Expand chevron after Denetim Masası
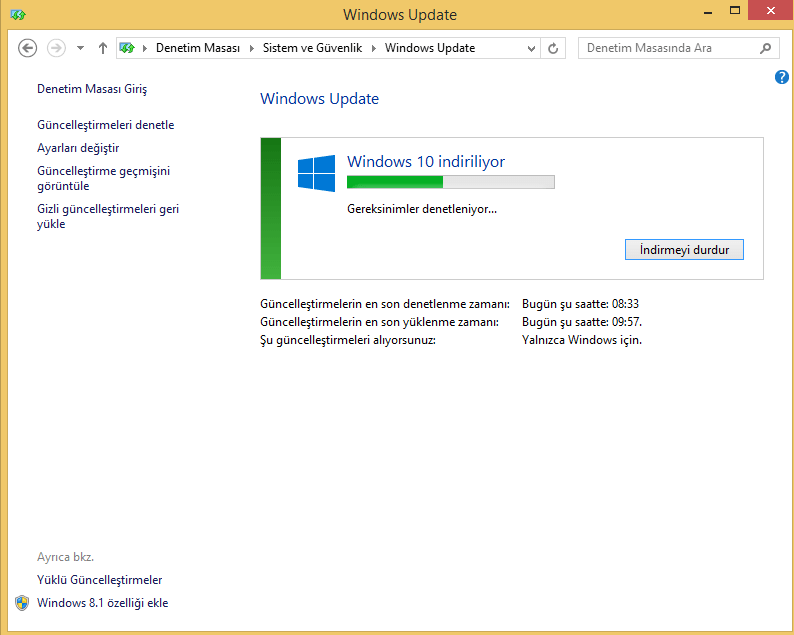 pos(252,48)
